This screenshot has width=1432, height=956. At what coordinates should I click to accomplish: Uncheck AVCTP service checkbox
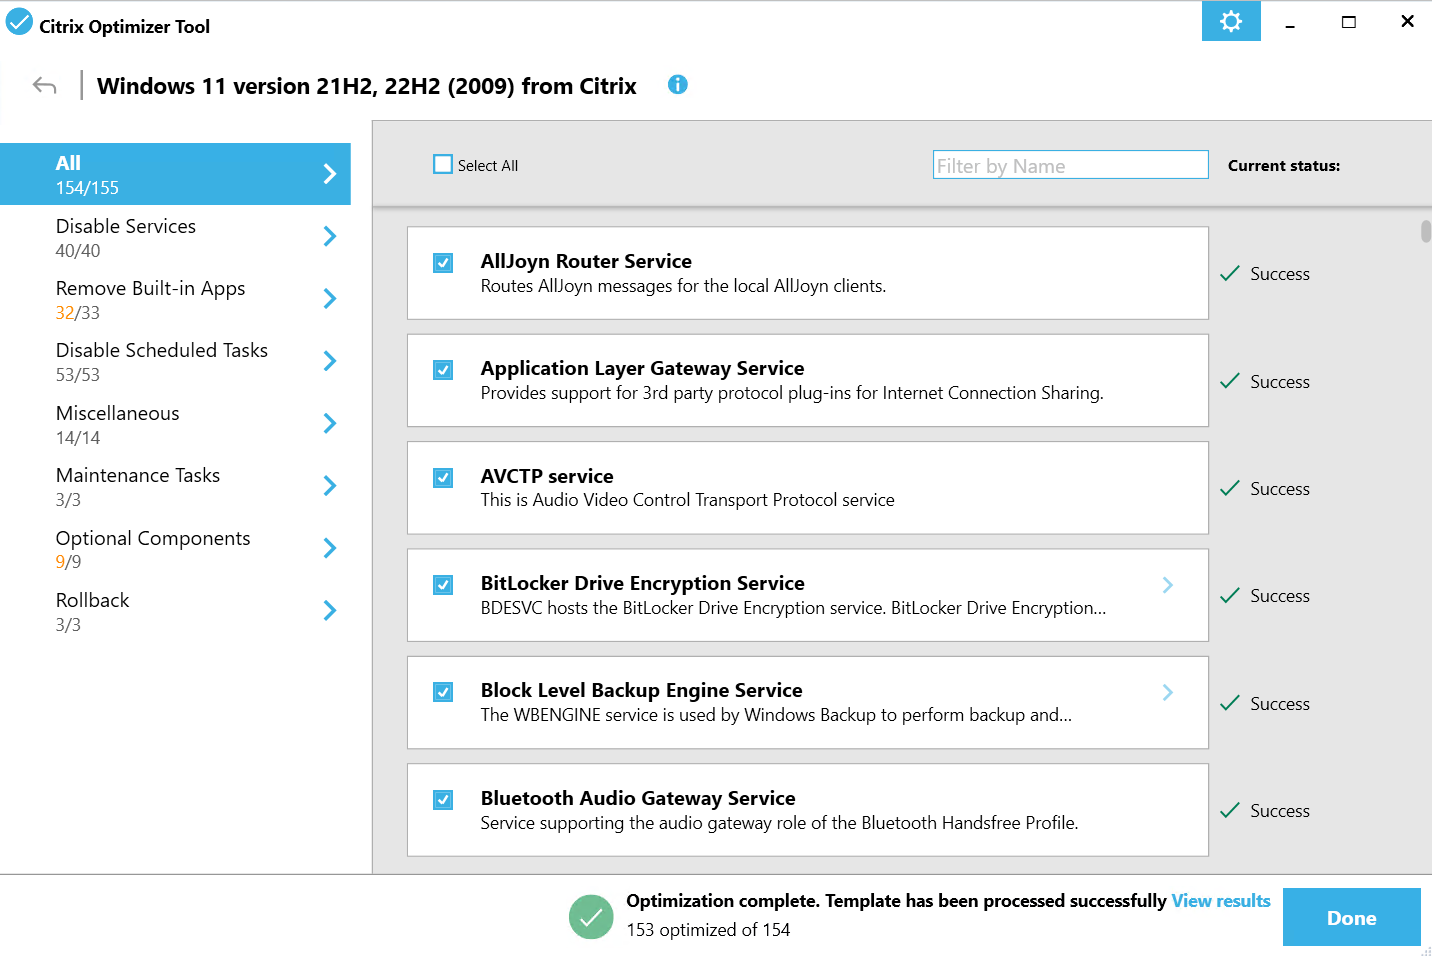coord(443,478)
